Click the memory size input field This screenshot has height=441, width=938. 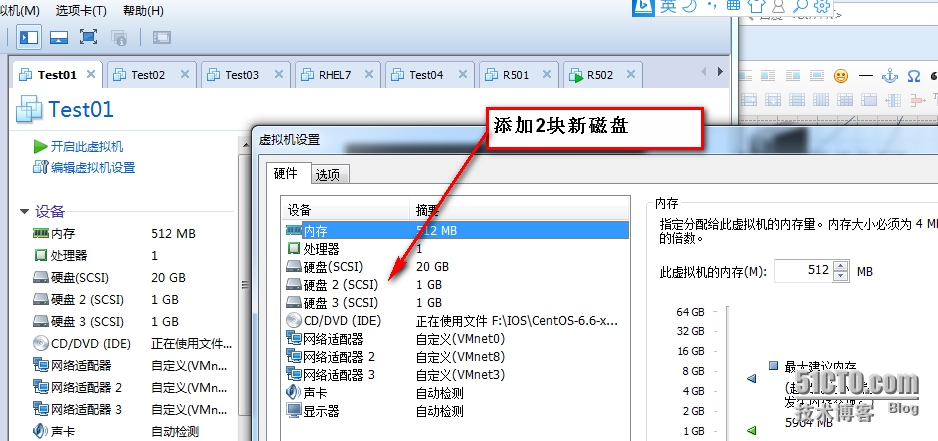[805, 271]
